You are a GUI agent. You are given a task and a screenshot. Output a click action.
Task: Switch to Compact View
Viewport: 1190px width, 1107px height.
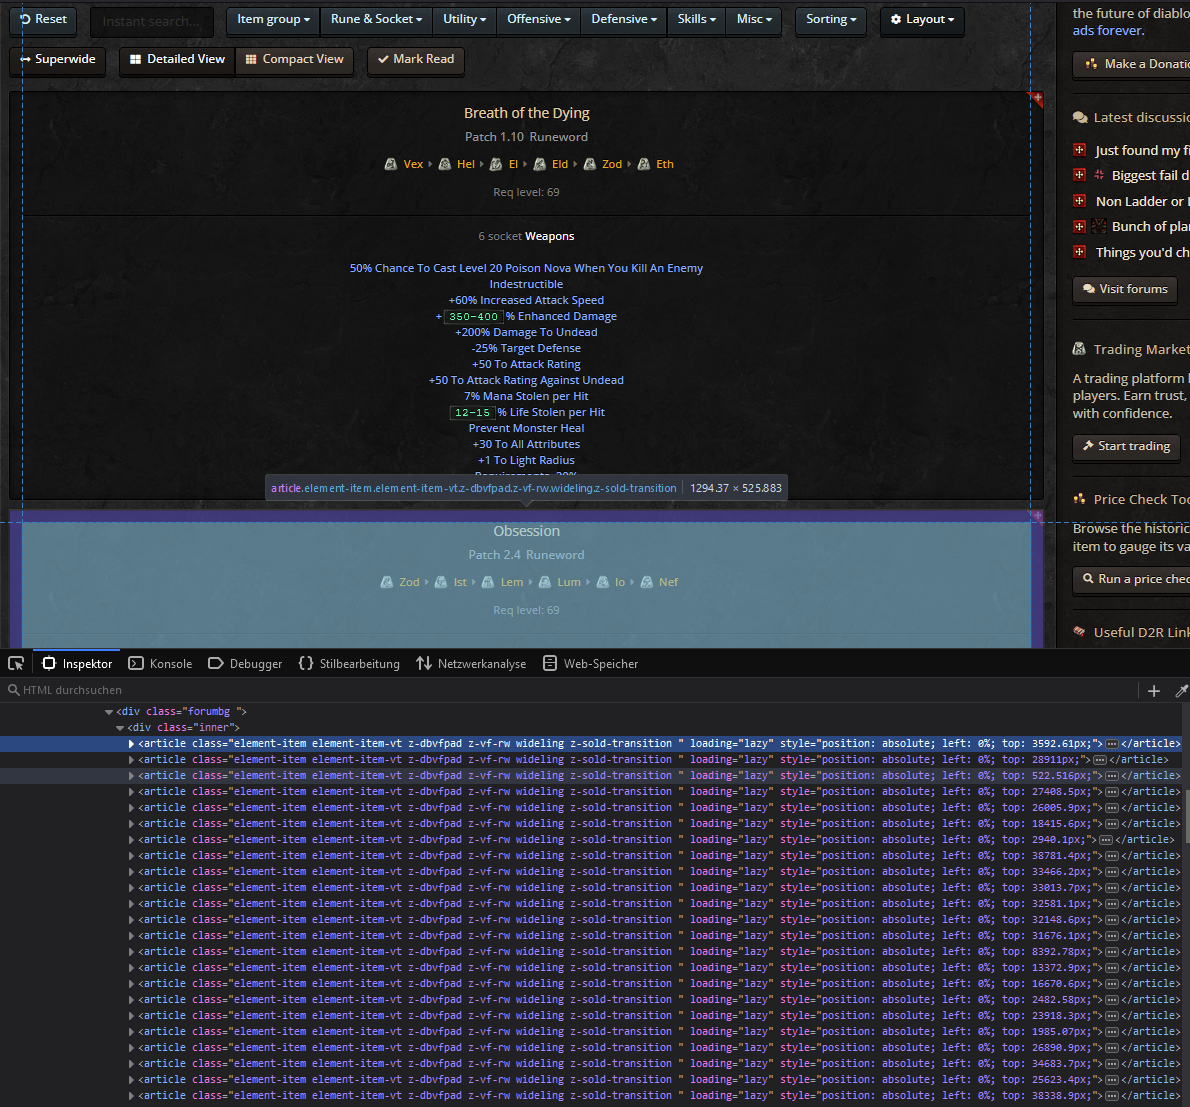pyautogui.click(x=295, y=60)
